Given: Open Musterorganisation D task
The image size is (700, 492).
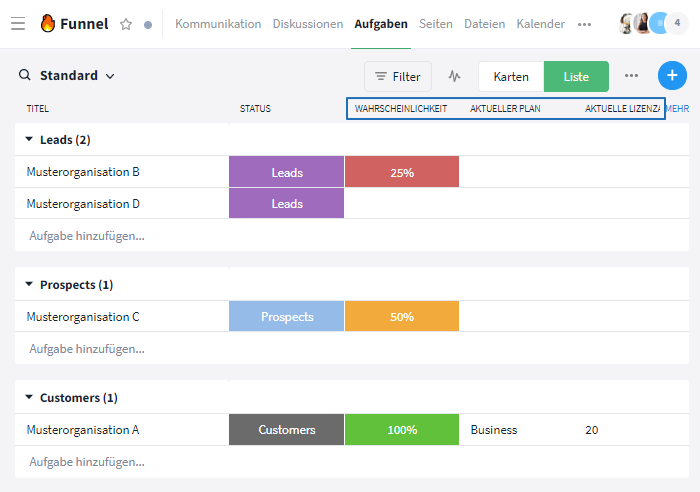Looking at the screenshot, I should [83, 204].
